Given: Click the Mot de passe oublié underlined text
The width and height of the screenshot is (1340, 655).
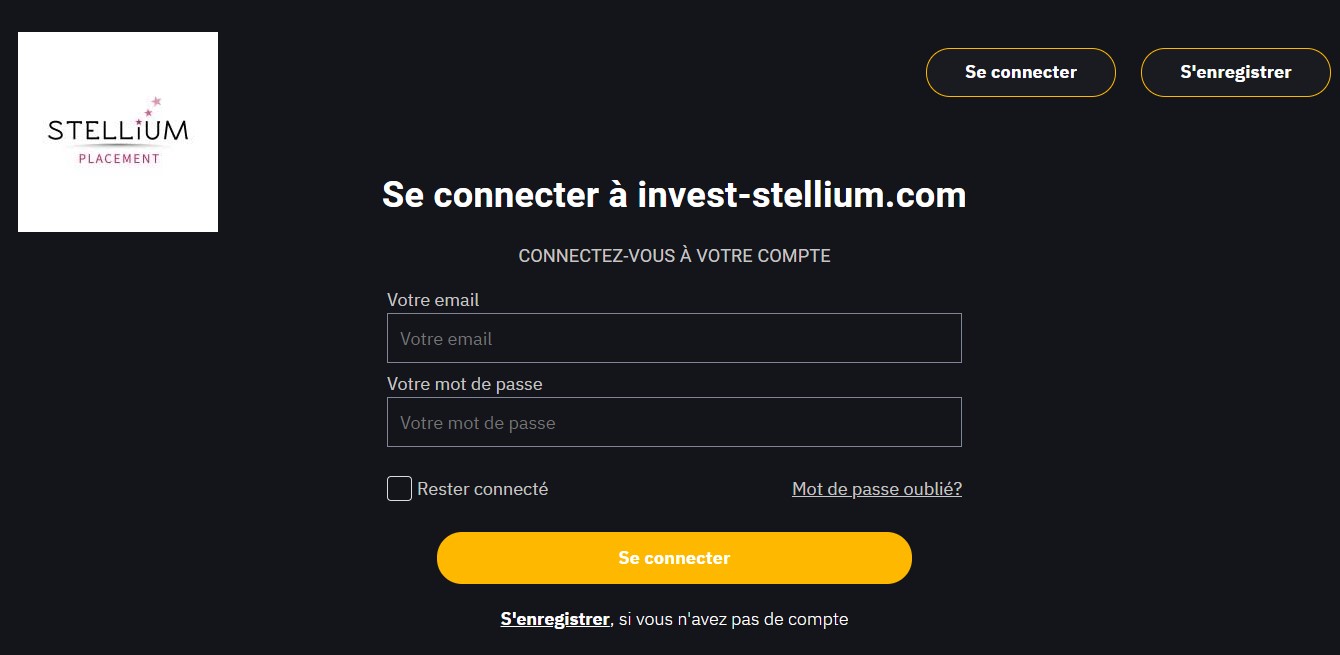Looking at the screenshot, I should click(x=876, y=488).
